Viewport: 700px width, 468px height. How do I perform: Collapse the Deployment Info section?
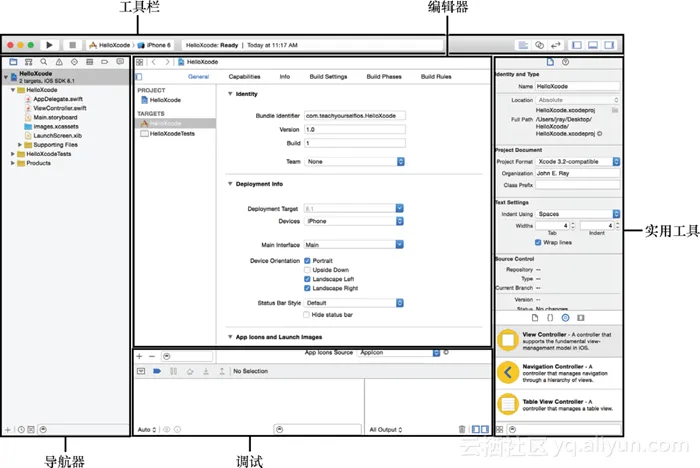(230, 184)
